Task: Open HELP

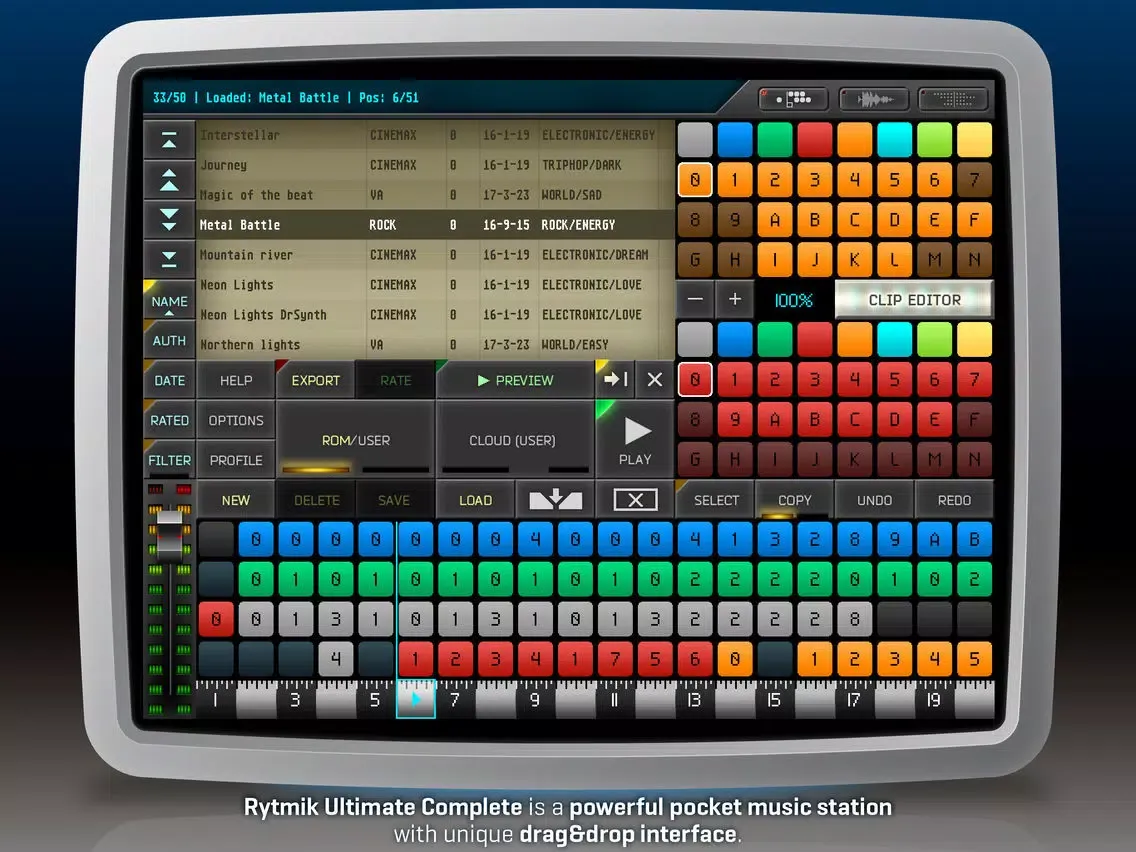Action: click(x=236, y=380)
